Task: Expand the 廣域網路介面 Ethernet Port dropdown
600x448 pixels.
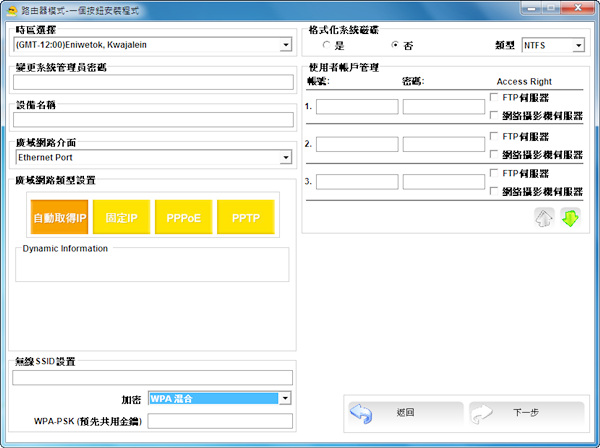Action: pos(285,157)
